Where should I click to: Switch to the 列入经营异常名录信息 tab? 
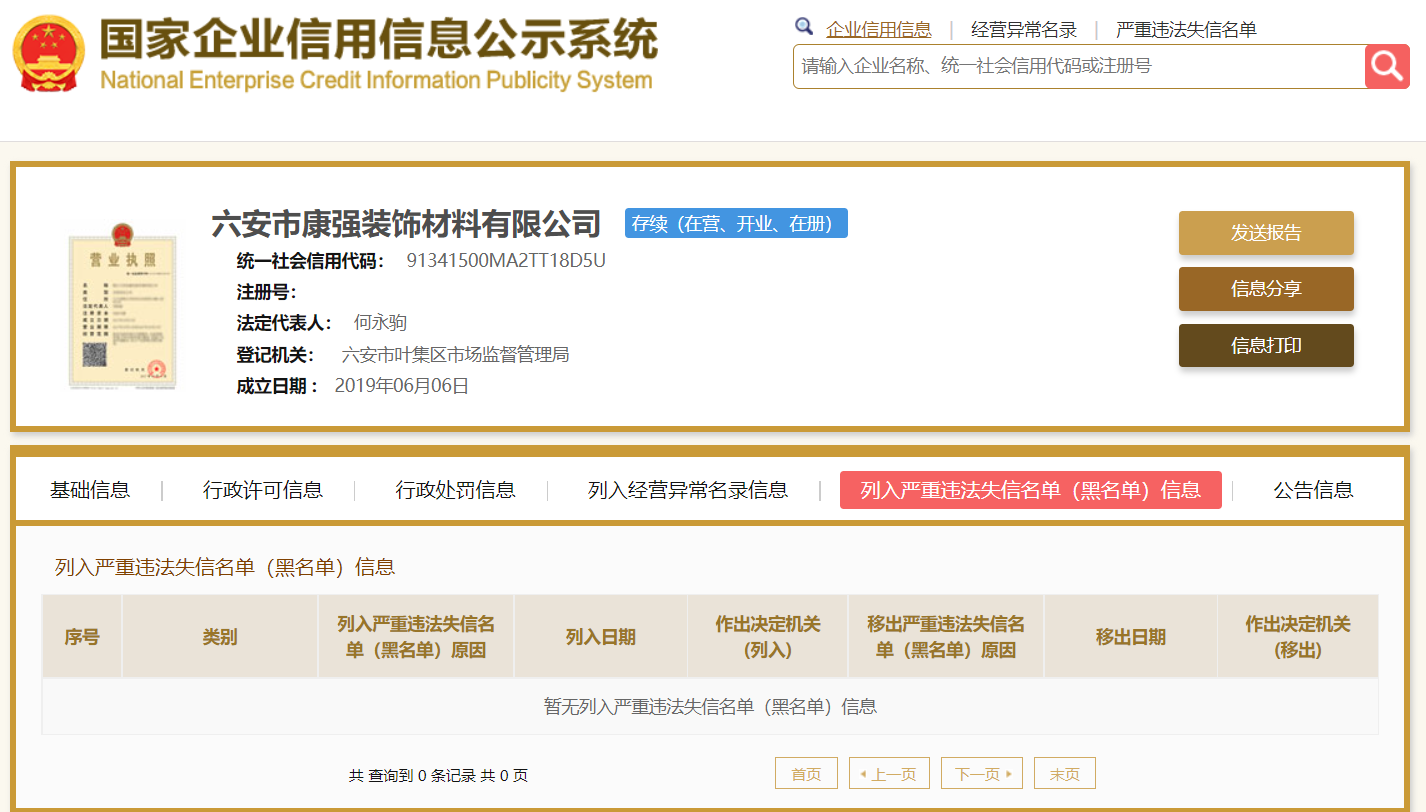688,490
